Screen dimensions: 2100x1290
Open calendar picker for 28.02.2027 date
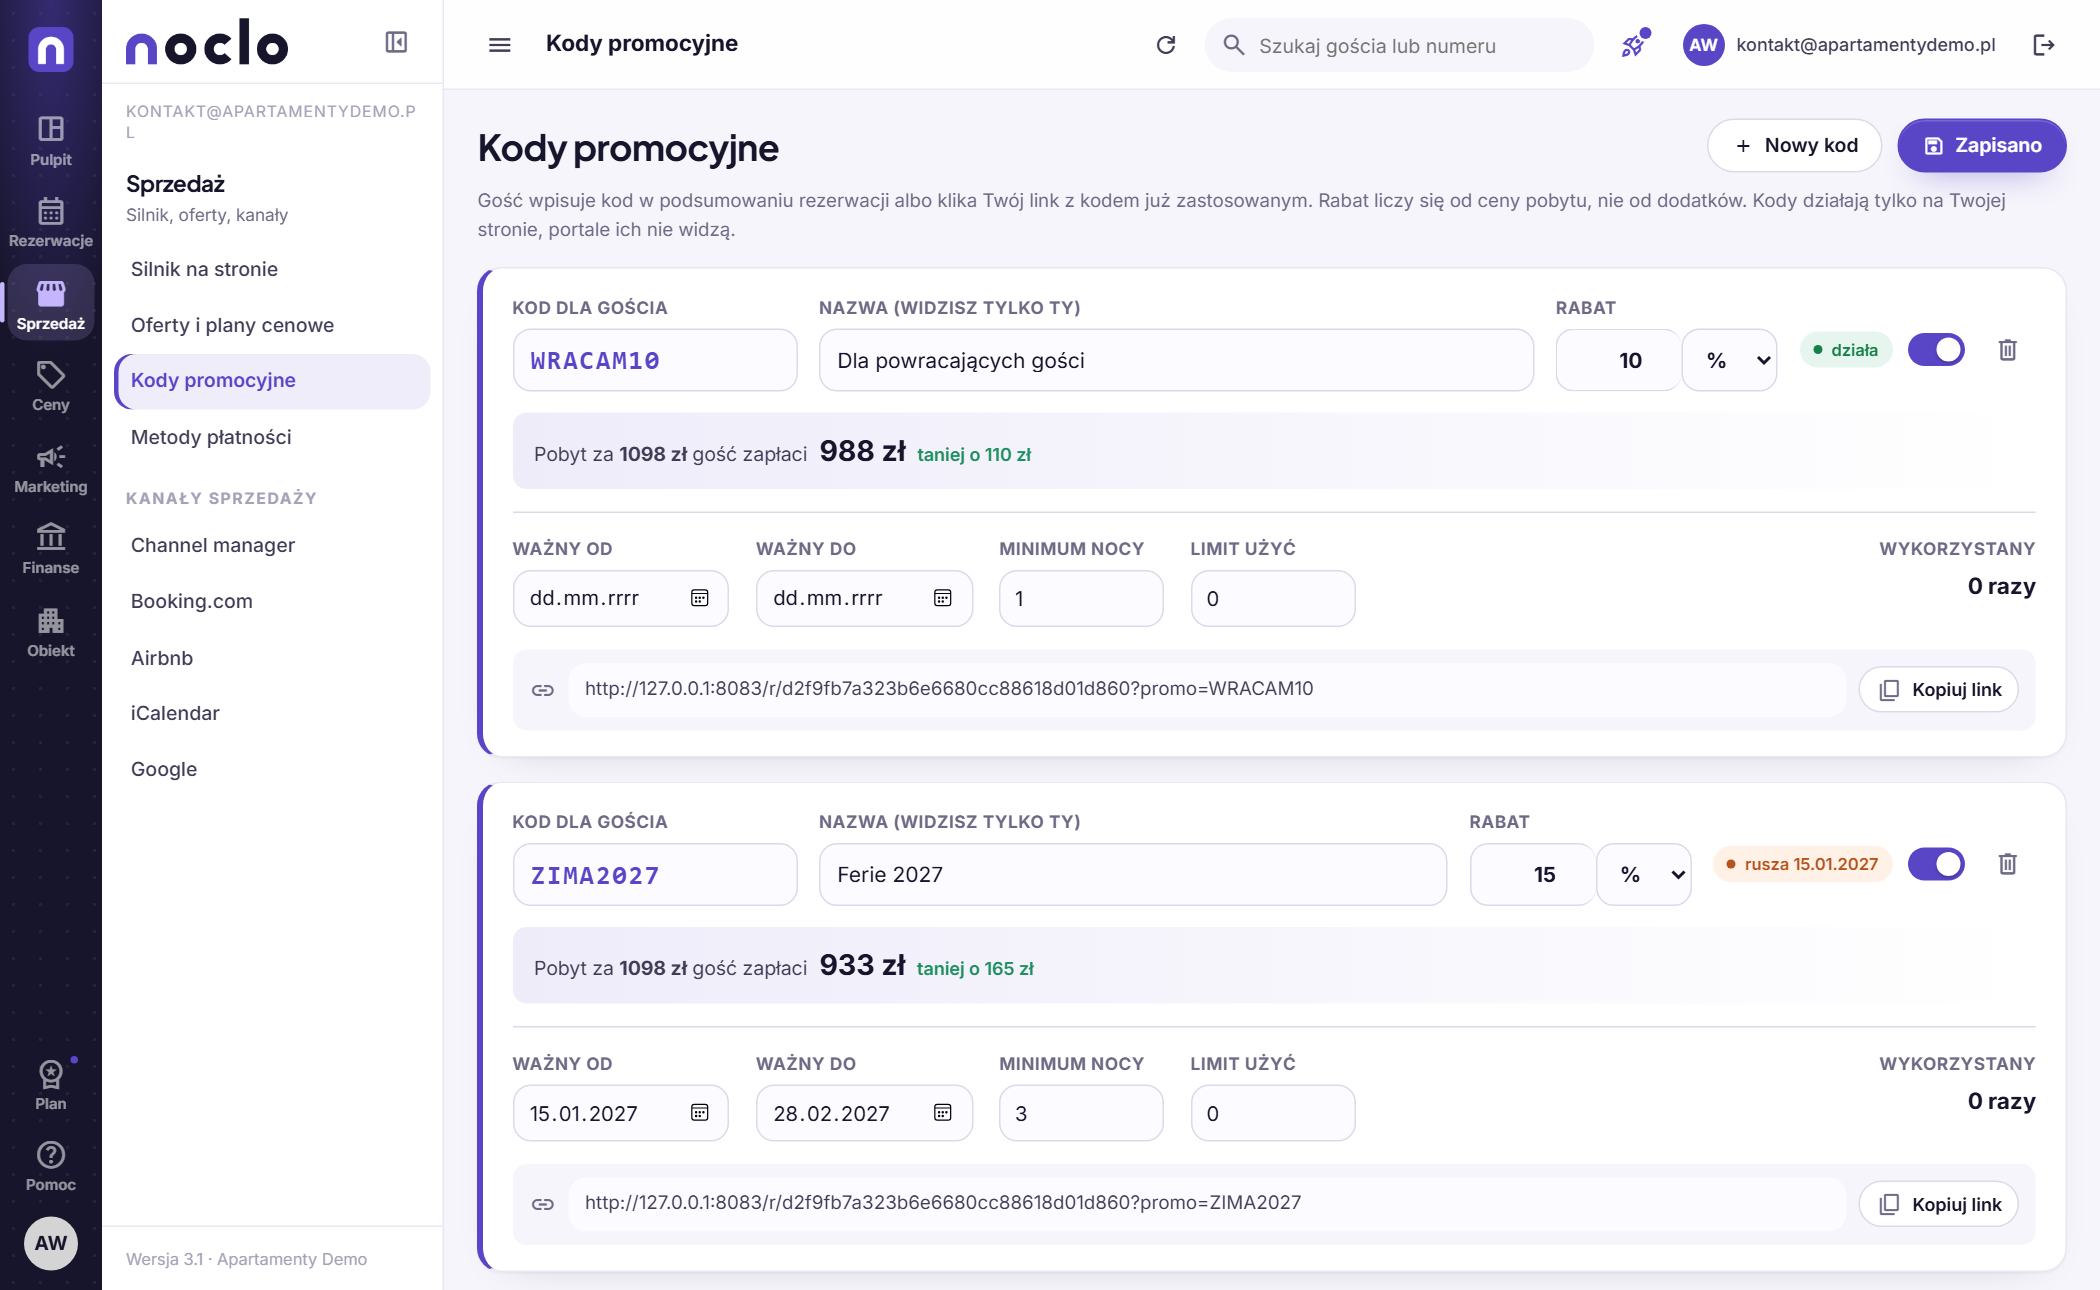coord(943,1113)
